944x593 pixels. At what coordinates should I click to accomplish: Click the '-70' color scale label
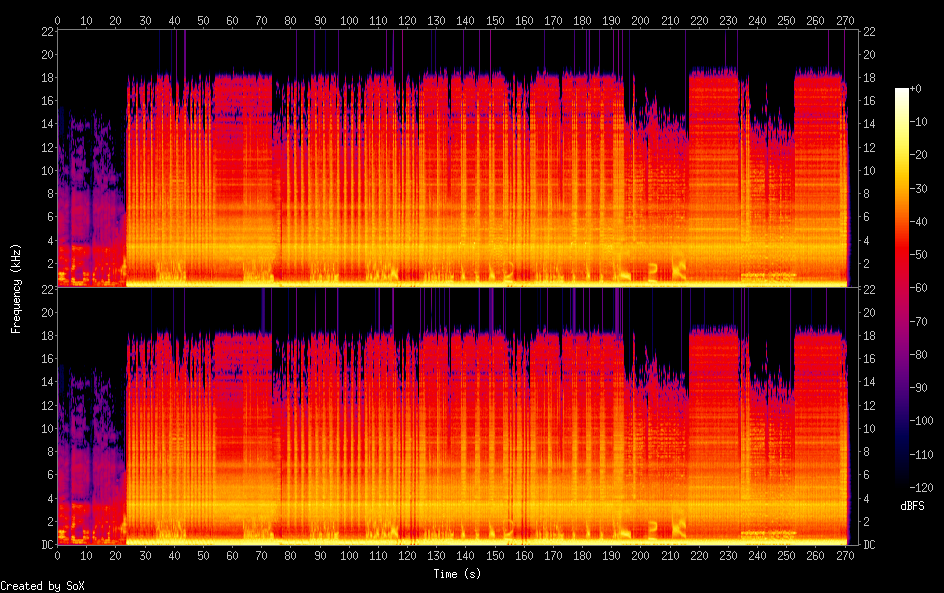tap(918, 321)
